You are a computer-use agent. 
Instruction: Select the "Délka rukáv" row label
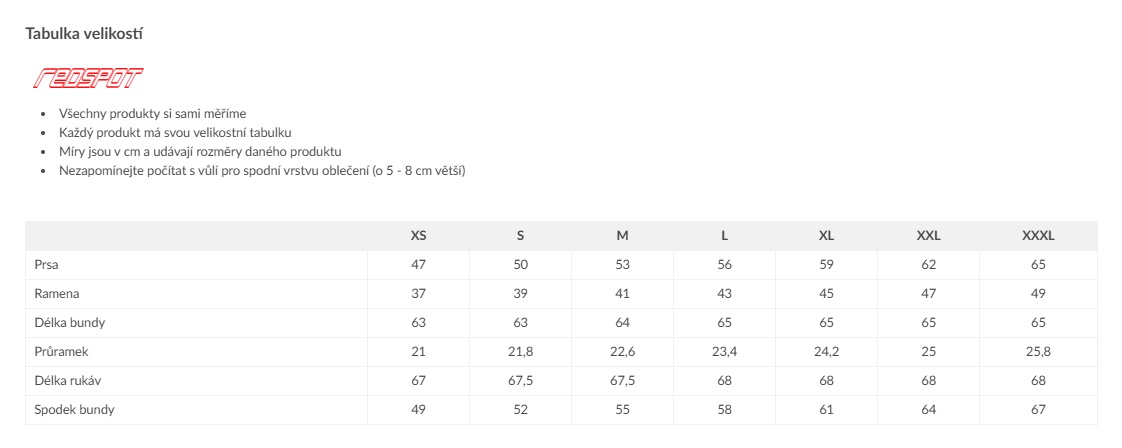pyautogui.click(x=69, y=381)
